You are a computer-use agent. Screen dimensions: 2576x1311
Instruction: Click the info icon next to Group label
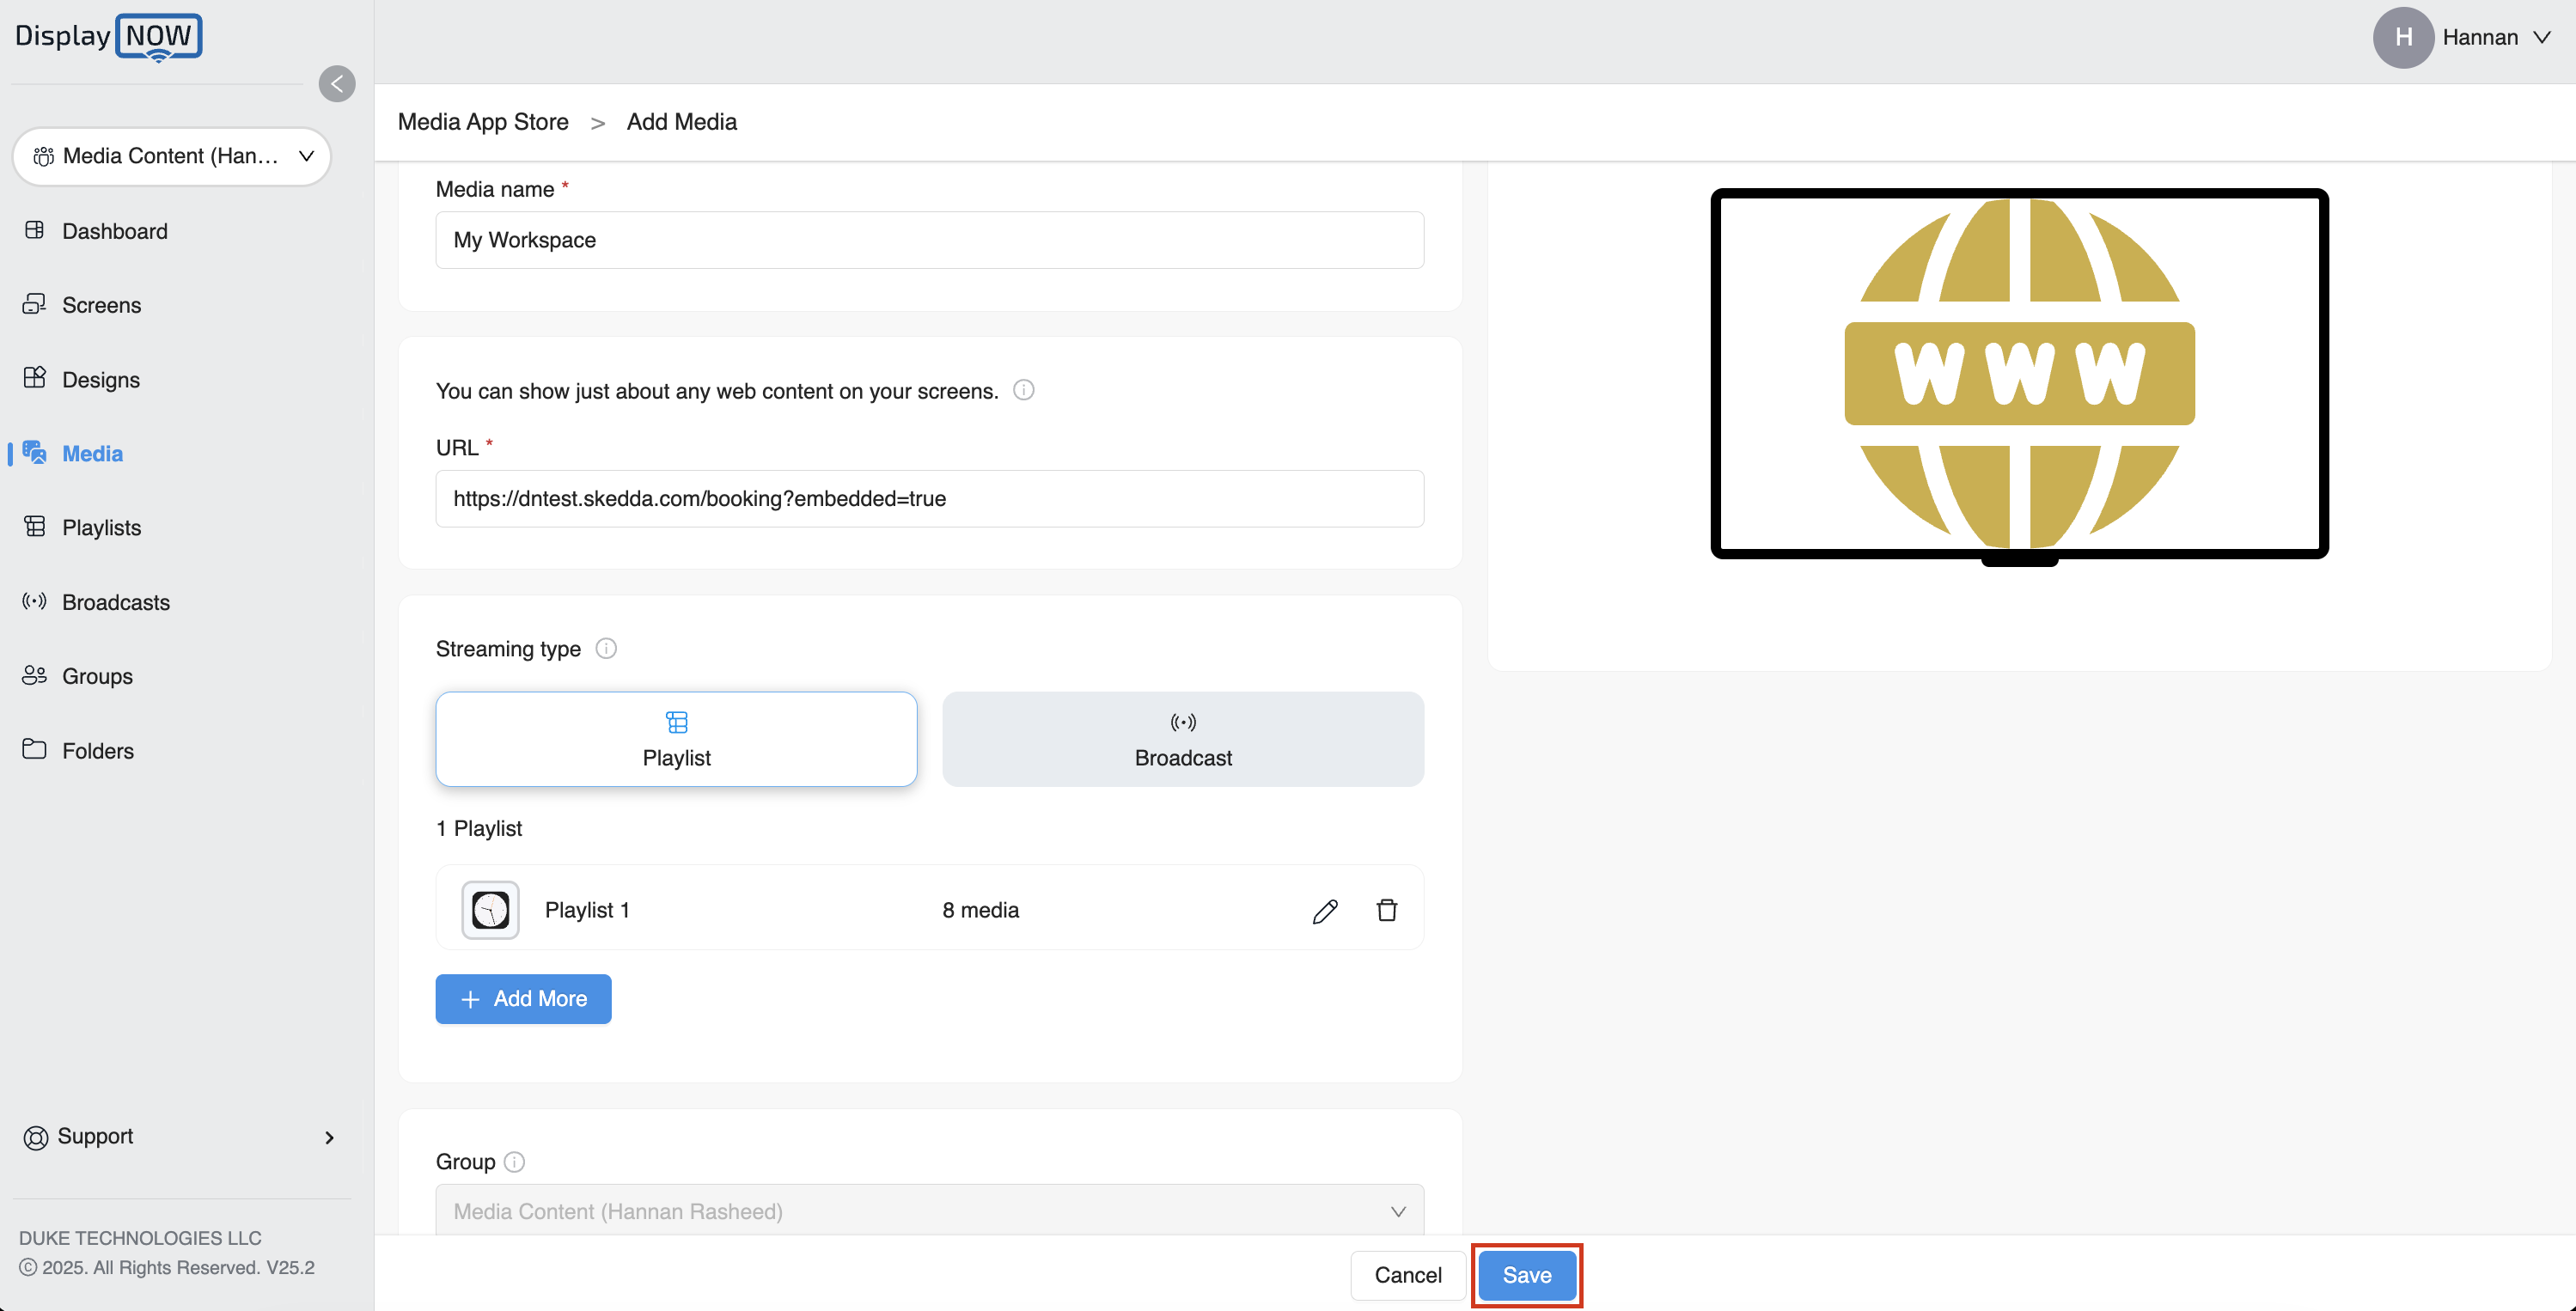click(514, 1161)
